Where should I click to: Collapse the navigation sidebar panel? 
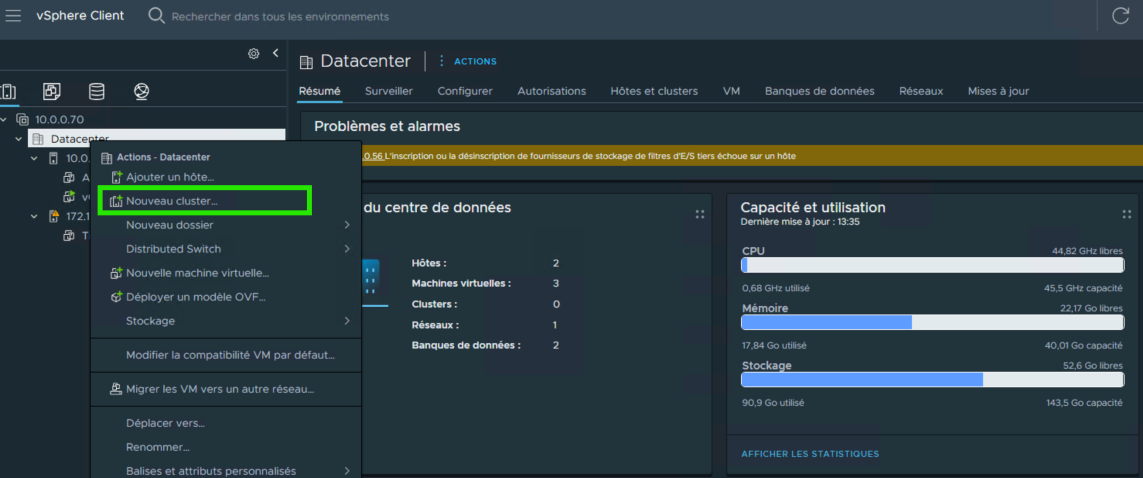click(275, 53)
